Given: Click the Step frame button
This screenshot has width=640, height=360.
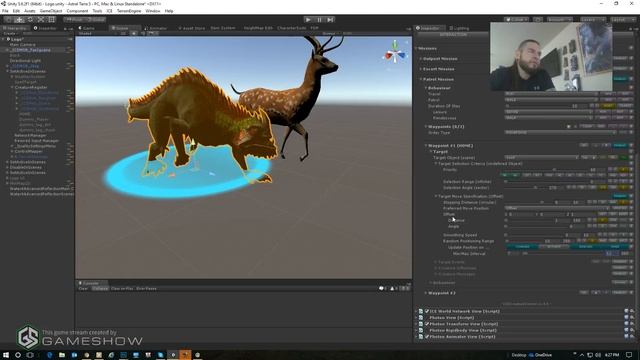Looking at the screenshot, I should click(x=330, y=19).
